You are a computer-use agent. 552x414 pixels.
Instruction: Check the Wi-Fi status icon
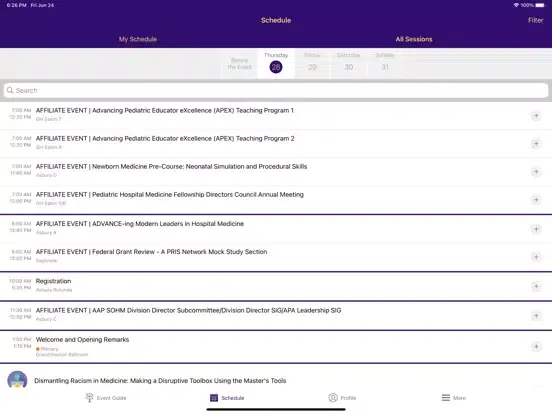coord(516,5)
